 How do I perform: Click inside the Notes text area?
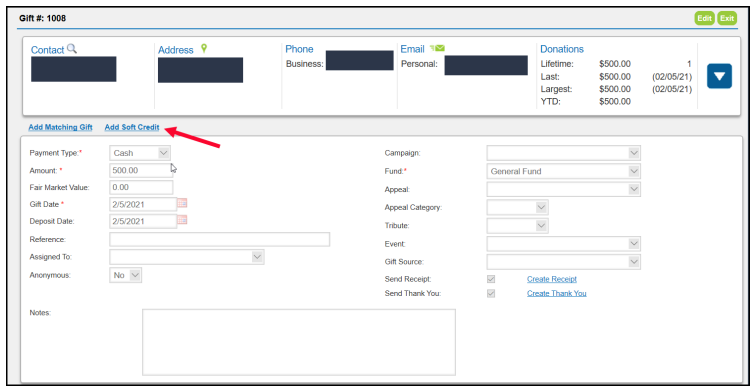tap(299, 342)
